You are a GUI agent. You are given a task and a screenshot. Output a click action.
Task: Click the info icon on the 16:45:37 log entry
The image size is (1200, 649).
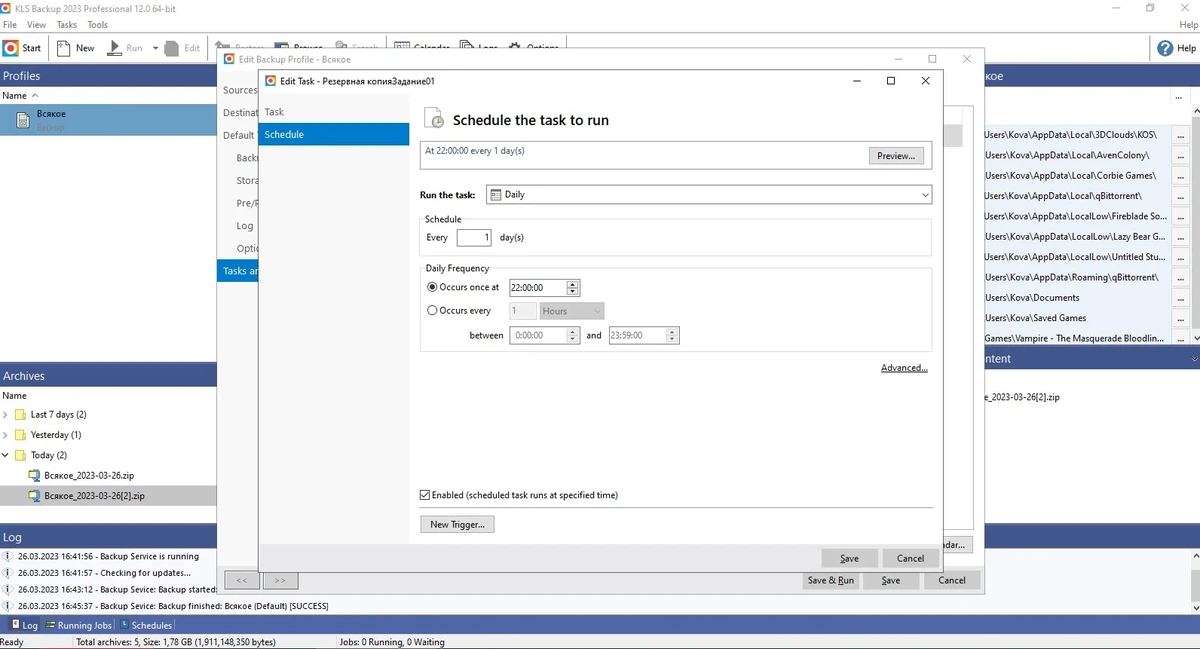pos(7,606)
